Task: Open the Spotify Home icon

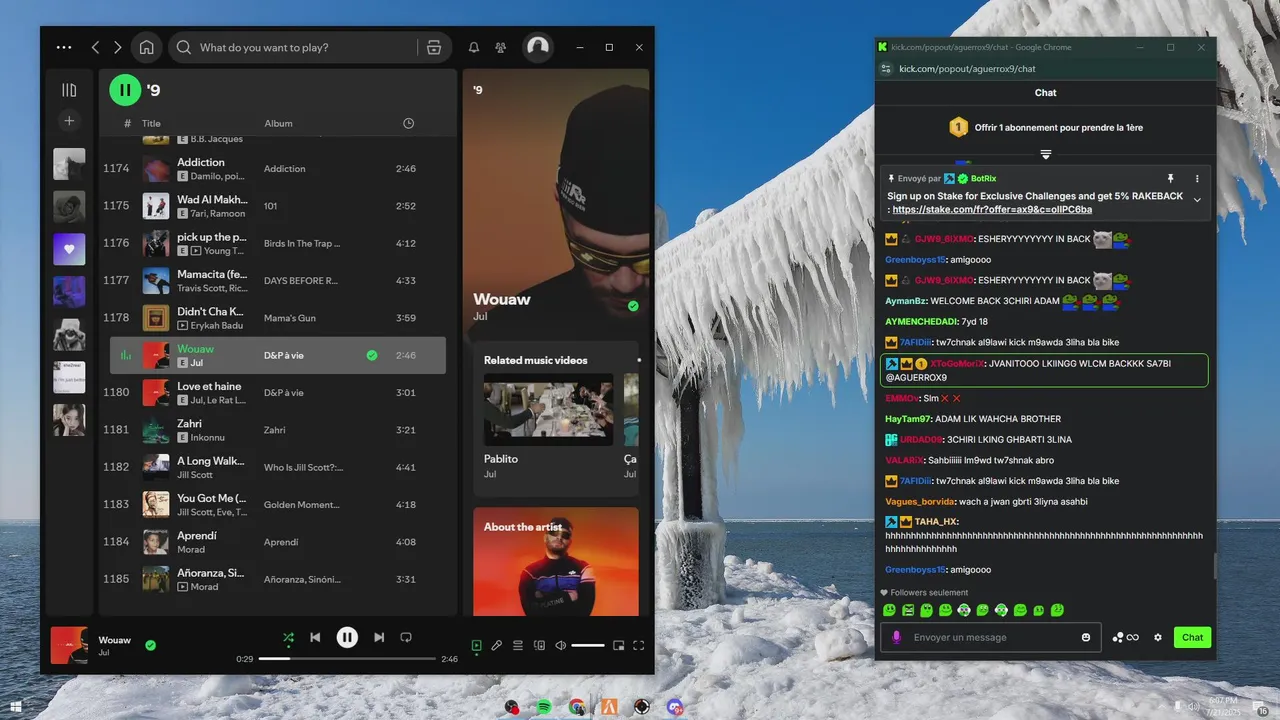Action: 147,47
